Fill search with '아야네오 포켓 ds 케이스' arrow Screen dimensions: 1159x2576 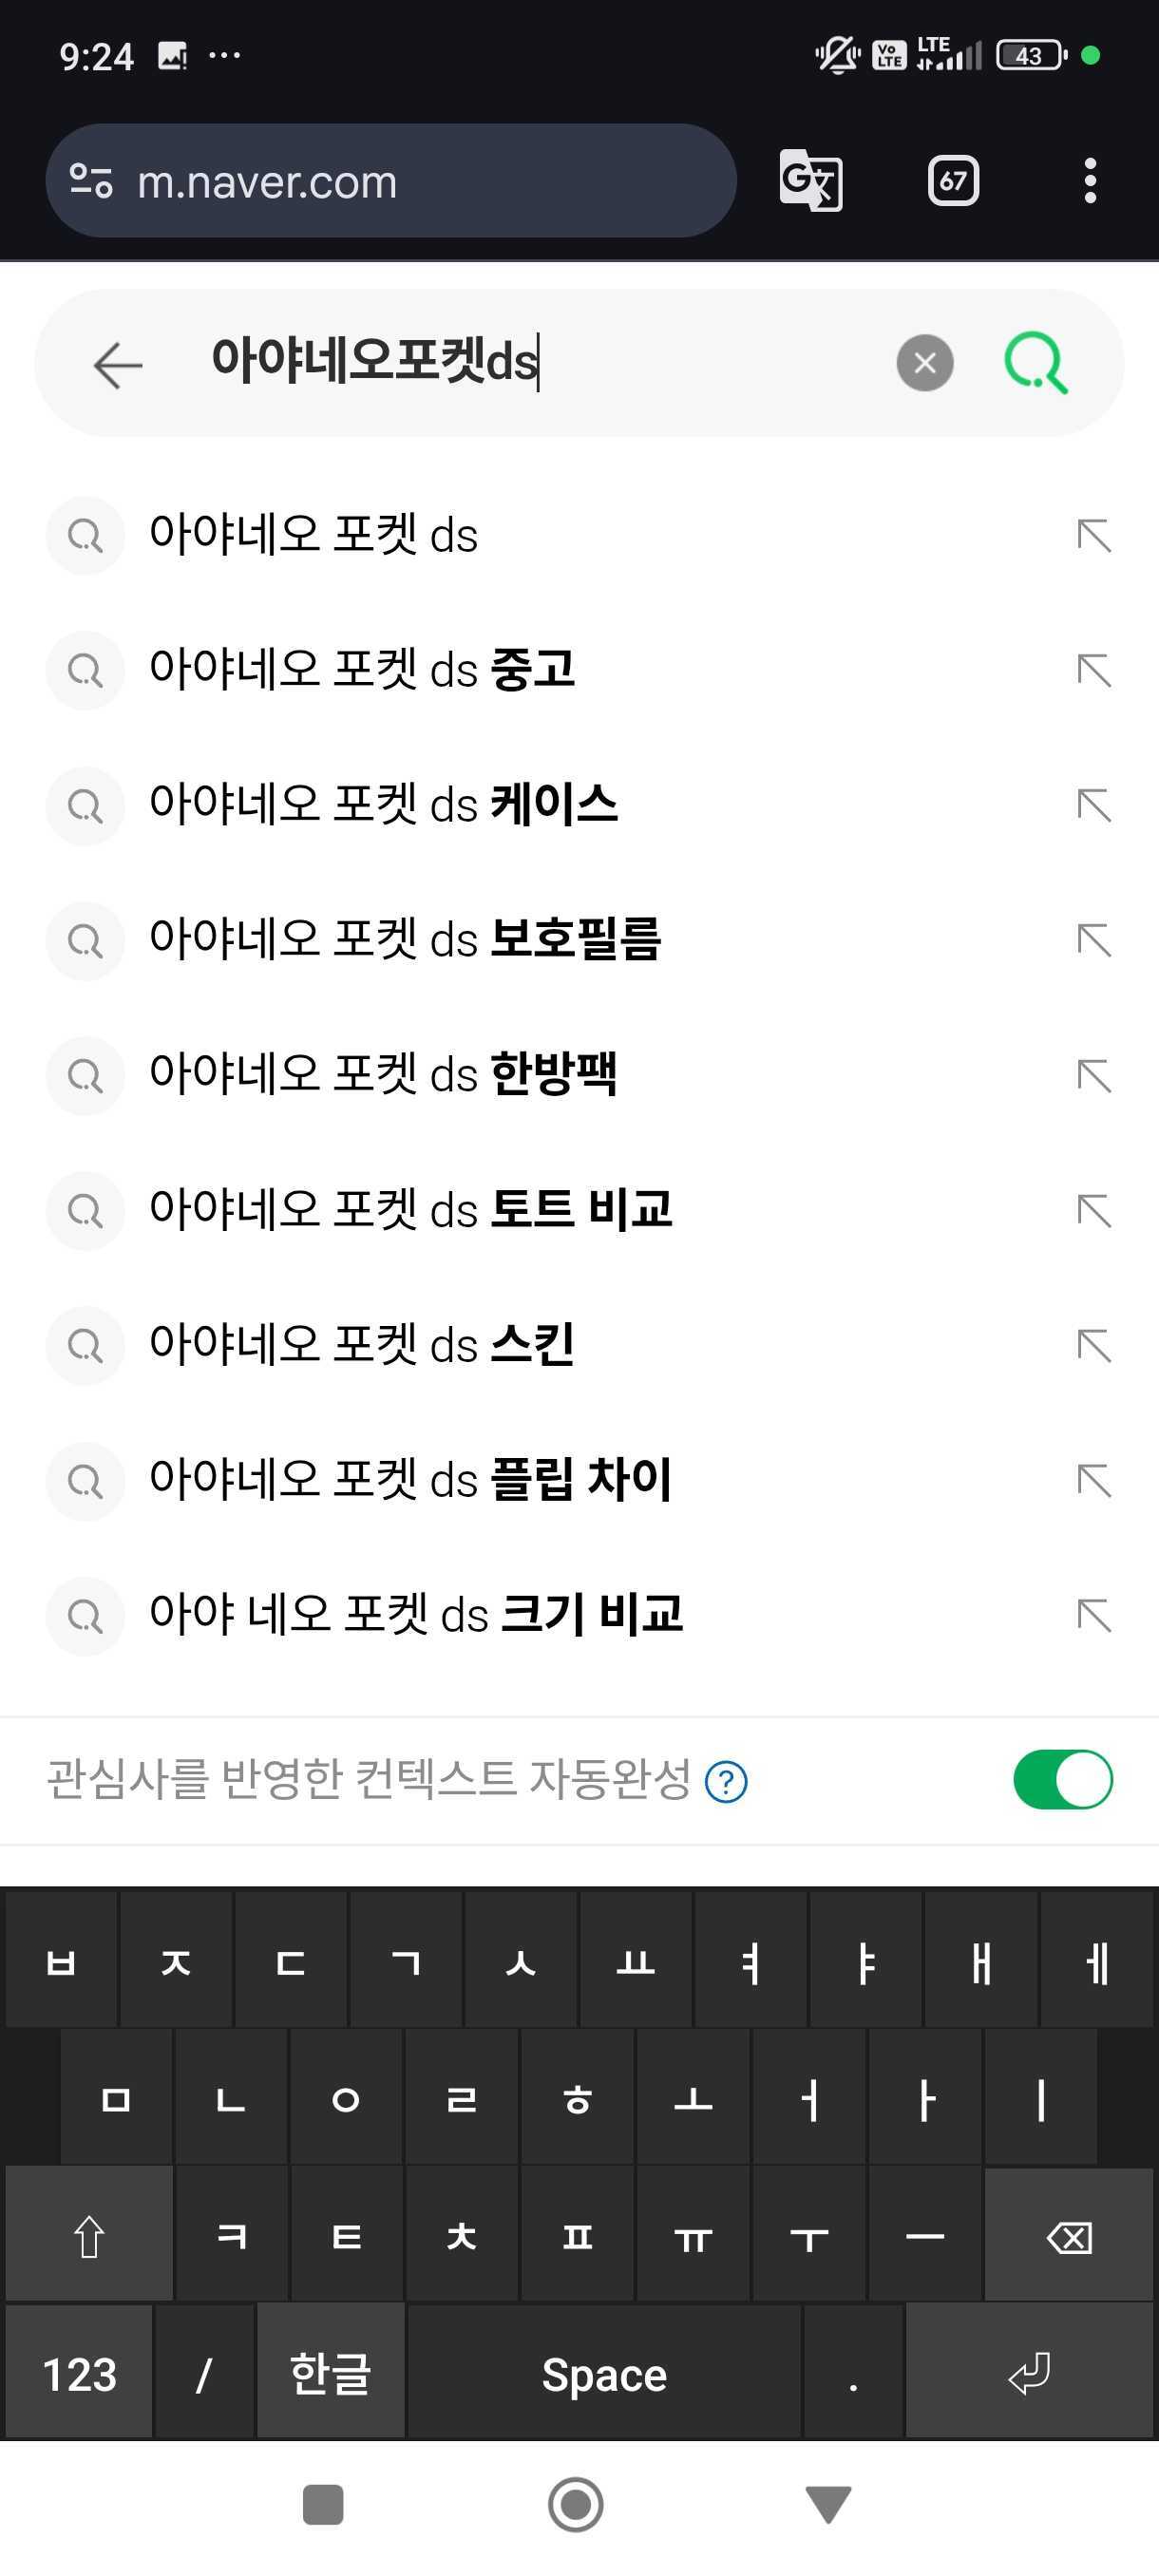point(1094,805)
